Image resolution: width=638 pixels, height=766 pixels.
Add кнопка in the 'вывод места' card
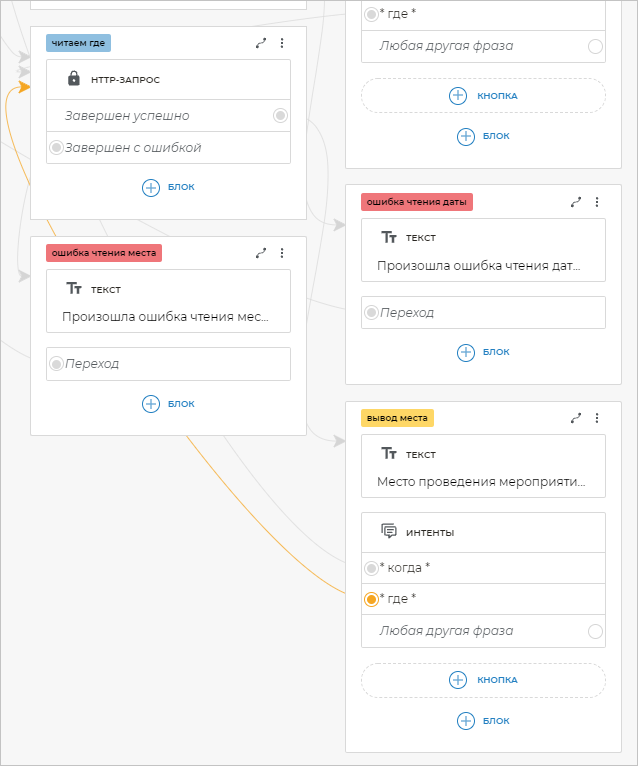(483, 680)
